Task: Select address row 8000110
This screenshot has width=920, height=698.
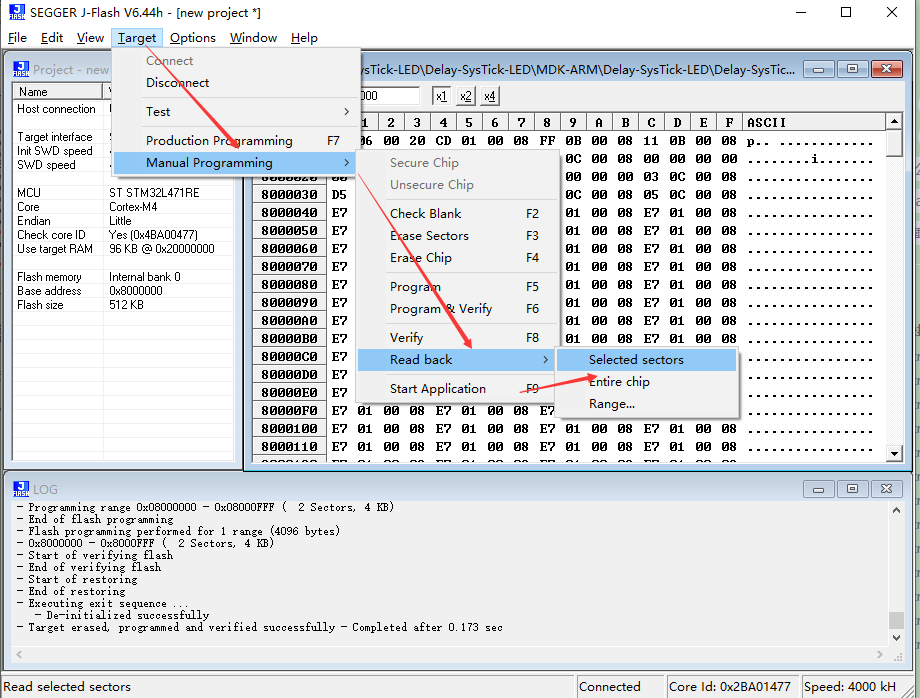Action: tap(289, 446)
